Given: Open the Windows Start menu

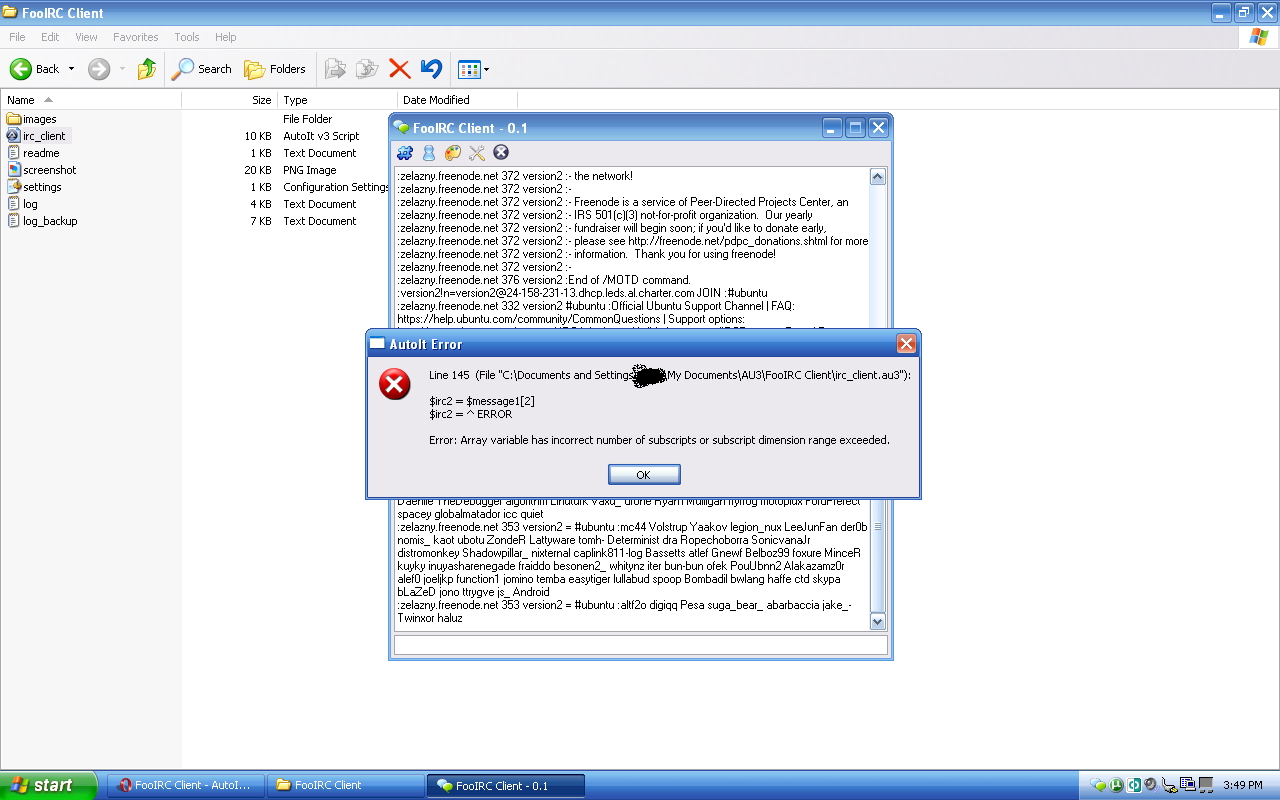Looking at the screenshot, I should [x=49, y=785].
